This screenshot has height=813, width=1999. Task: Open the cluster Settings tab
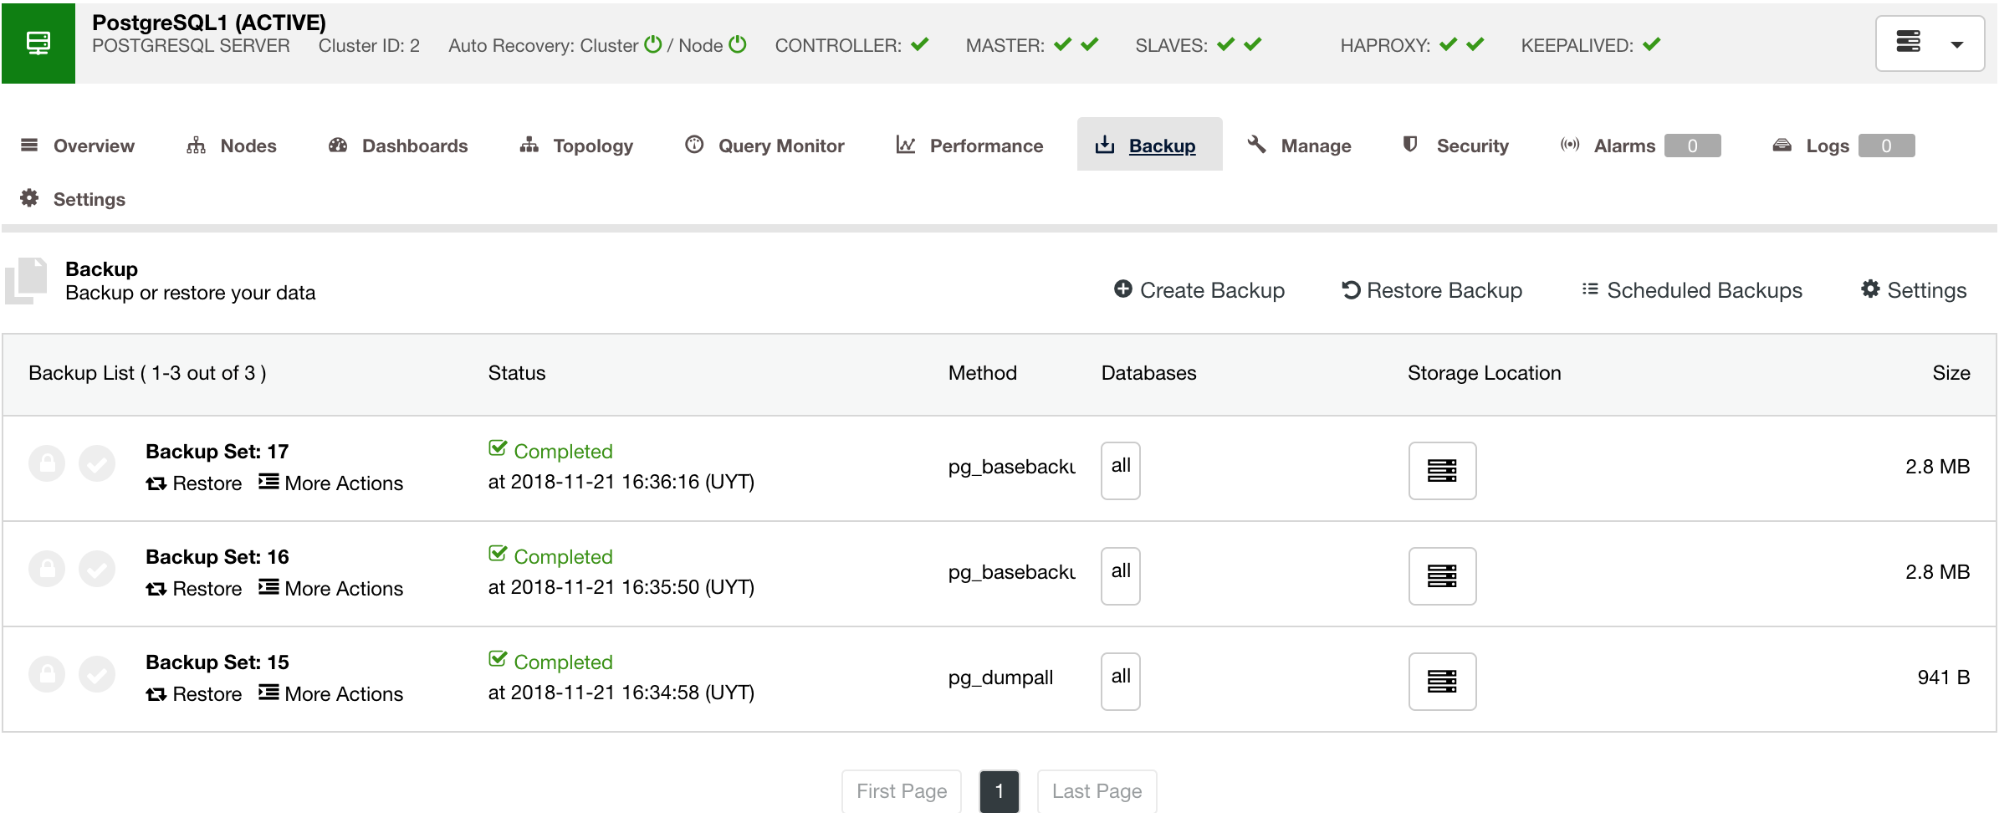tap(73, 199)
